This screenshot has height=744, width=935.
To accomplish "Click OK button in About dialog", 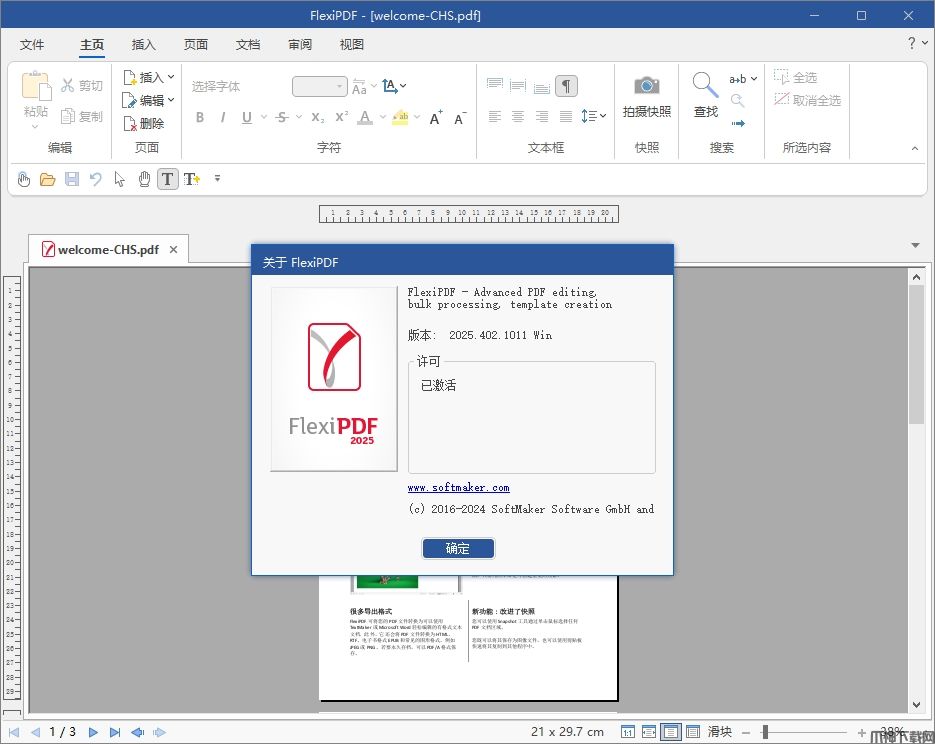I will pos(458,548).
